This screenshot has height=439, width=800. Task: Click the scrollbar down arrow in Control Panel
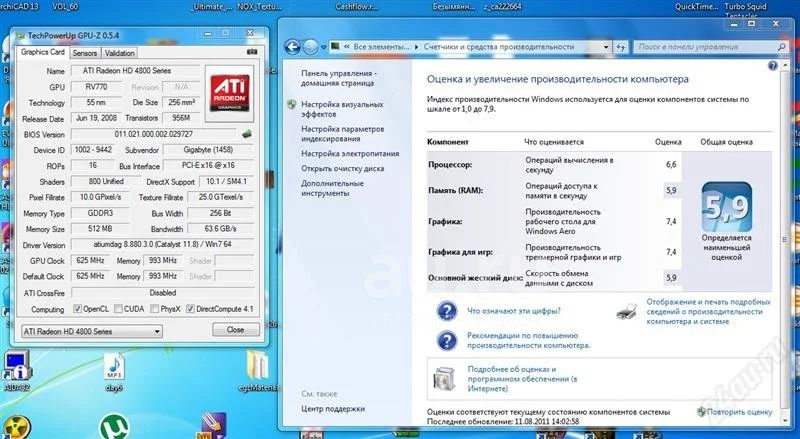pyautogui.click(x=784, y=422)
